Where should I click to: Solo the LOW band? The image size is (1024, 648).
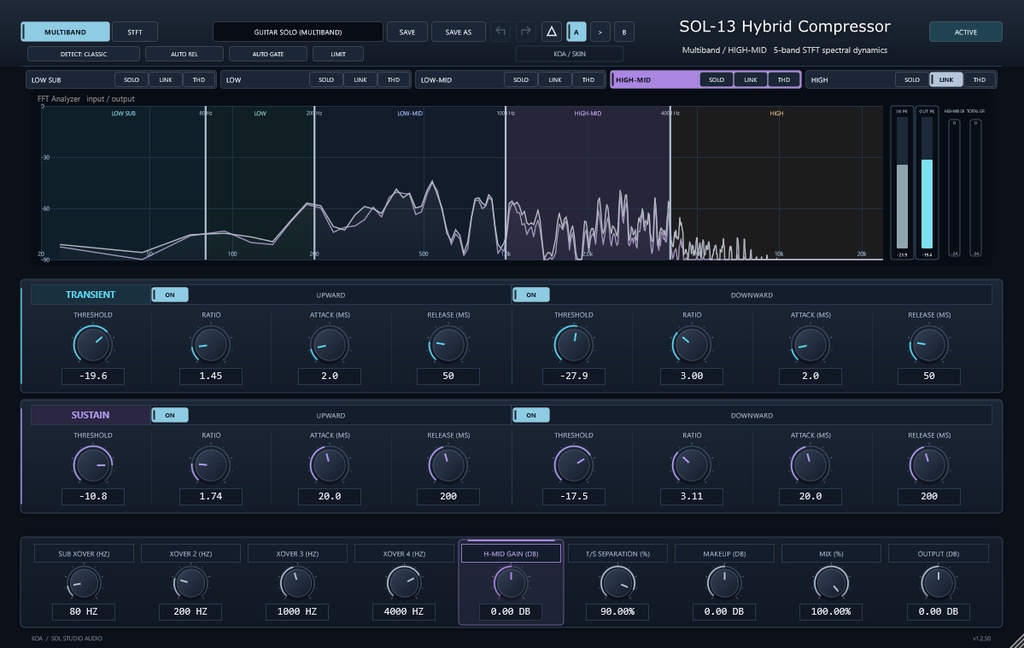(326, 80)
